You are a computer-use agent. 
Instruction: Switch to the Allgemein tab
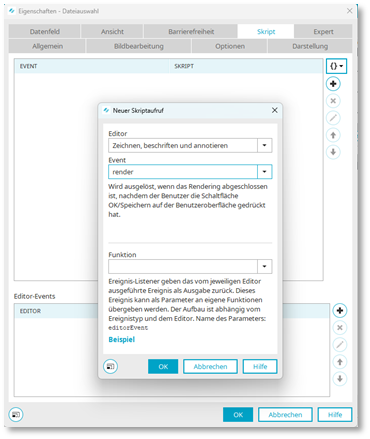point(47,46)
